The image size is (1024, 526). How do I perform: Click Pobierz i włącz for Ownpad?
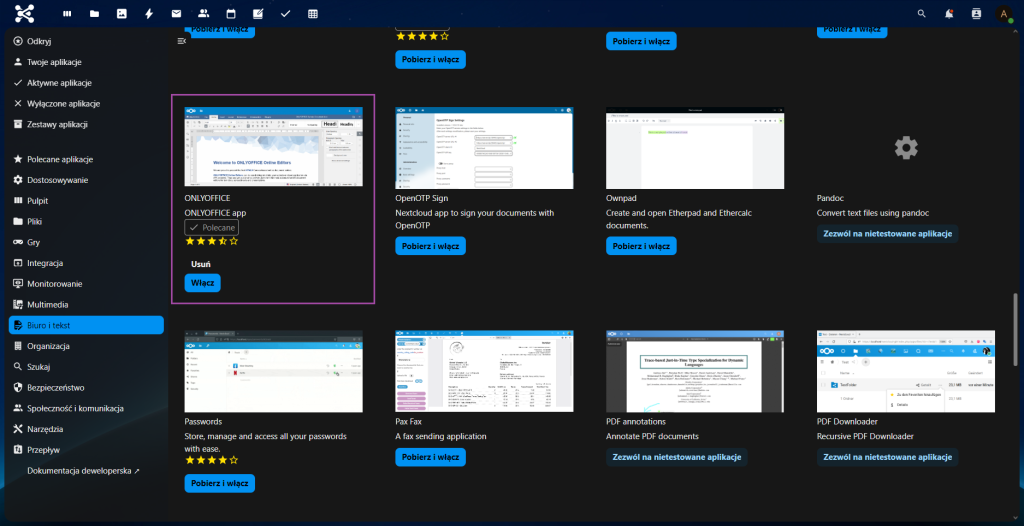(641, 246)
